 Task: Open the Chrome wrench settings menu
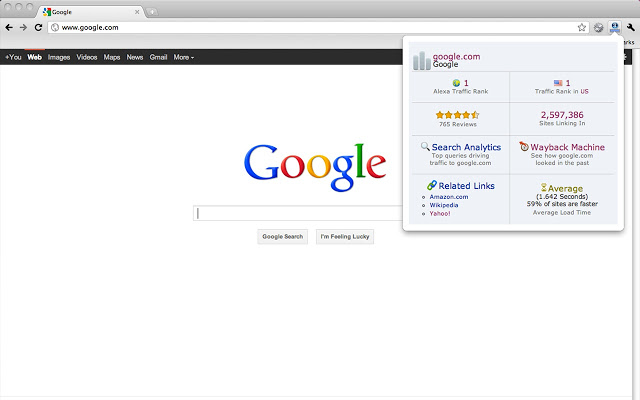coord(629,28)
